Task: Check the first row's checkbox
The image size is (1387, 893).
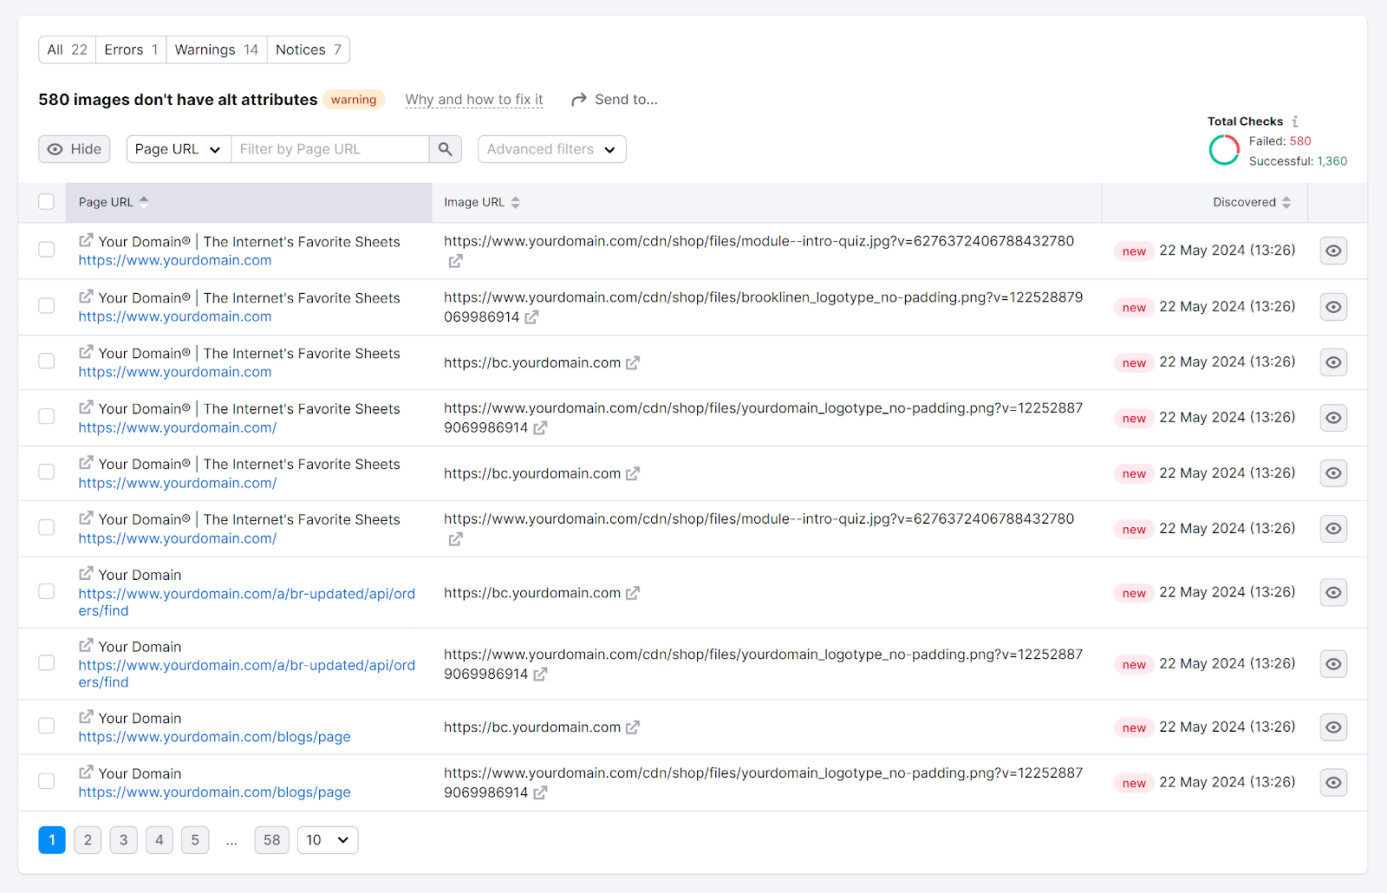Action: tap(46, 250)
